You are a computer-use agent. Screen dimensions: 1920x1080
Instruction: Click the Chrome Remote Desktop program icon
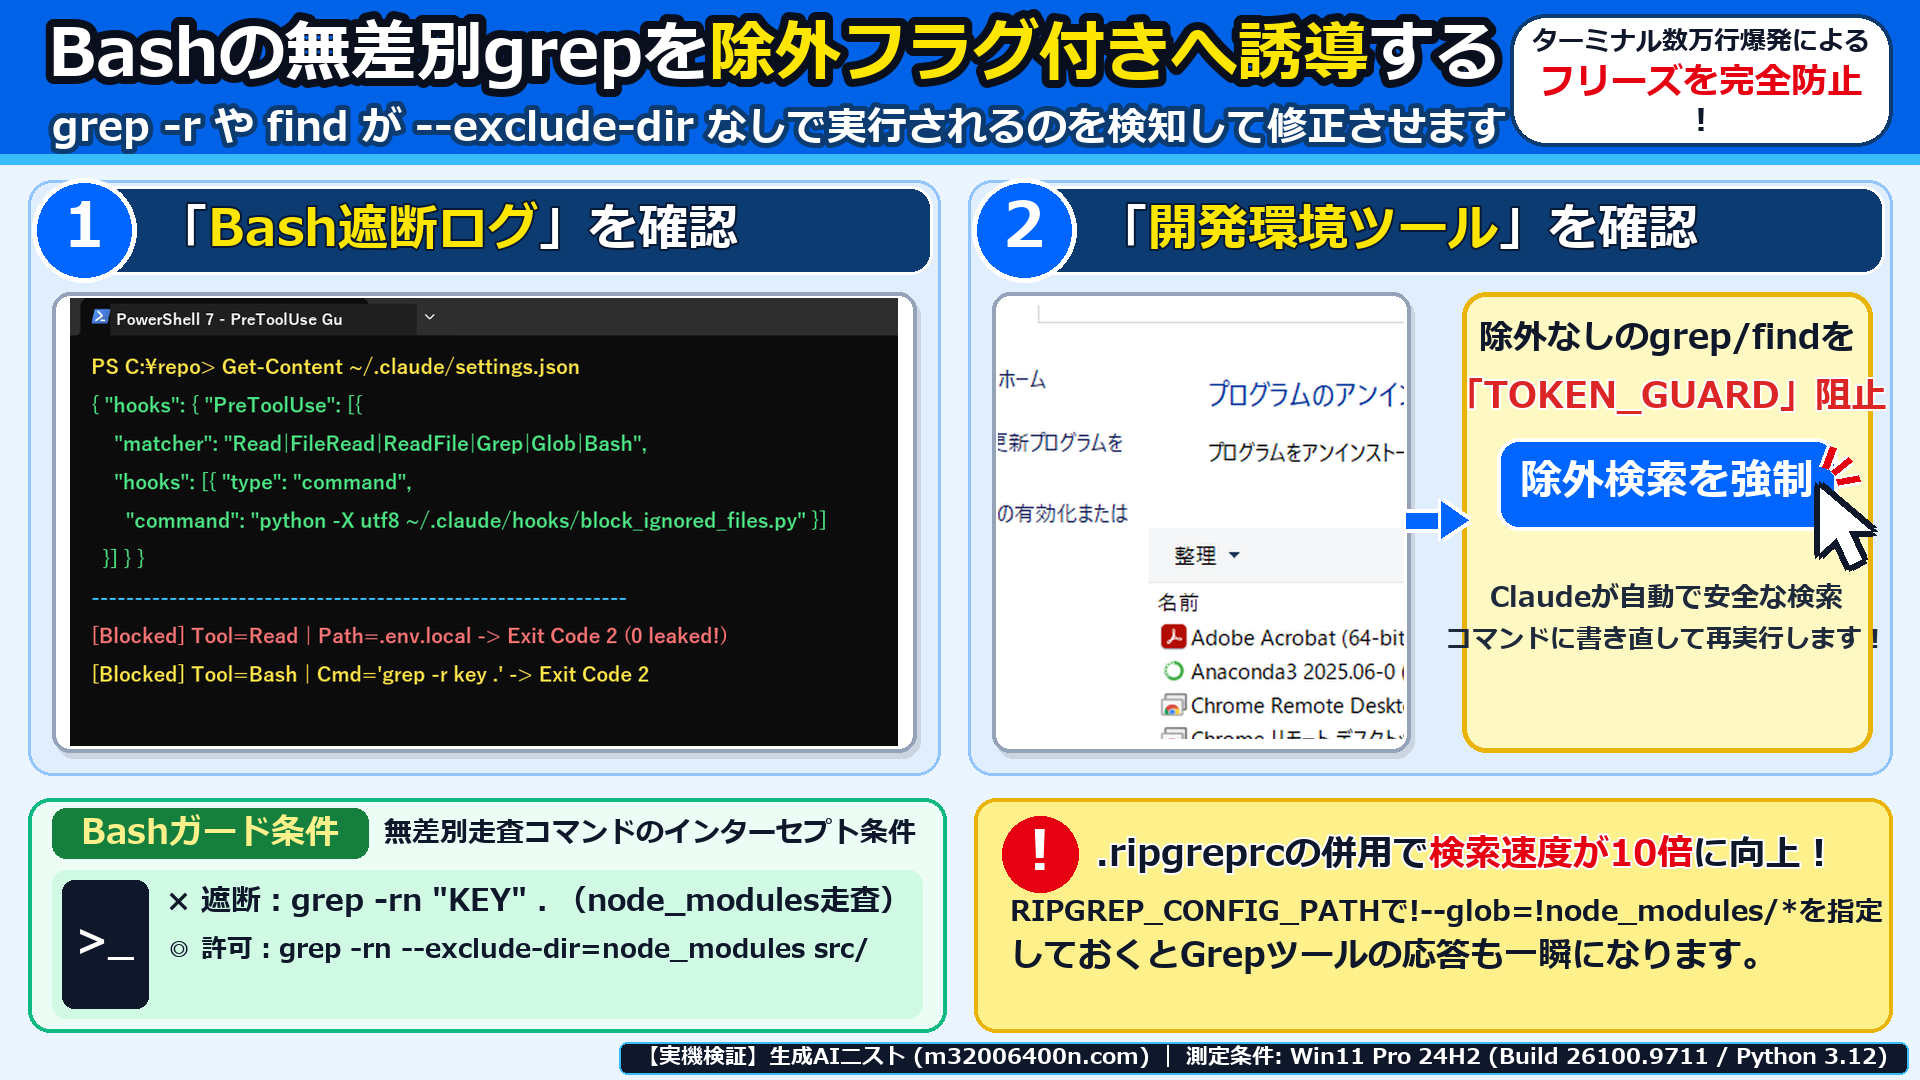point(1173,705)
